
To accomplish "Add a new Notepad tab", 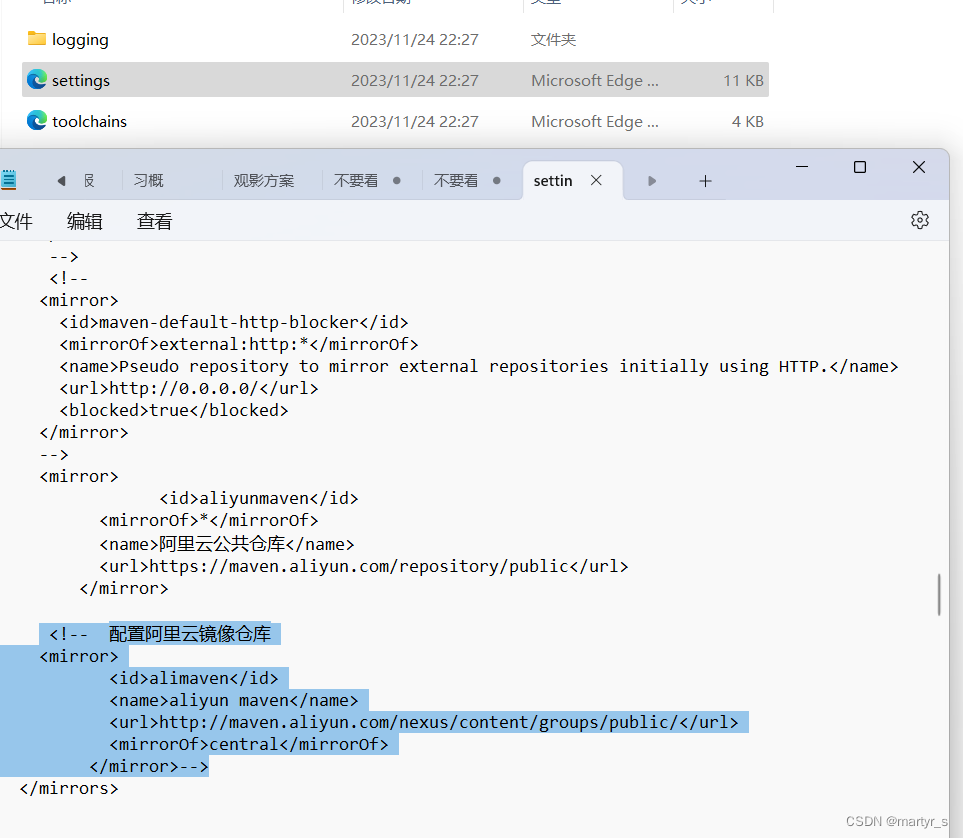I will 705,181.
